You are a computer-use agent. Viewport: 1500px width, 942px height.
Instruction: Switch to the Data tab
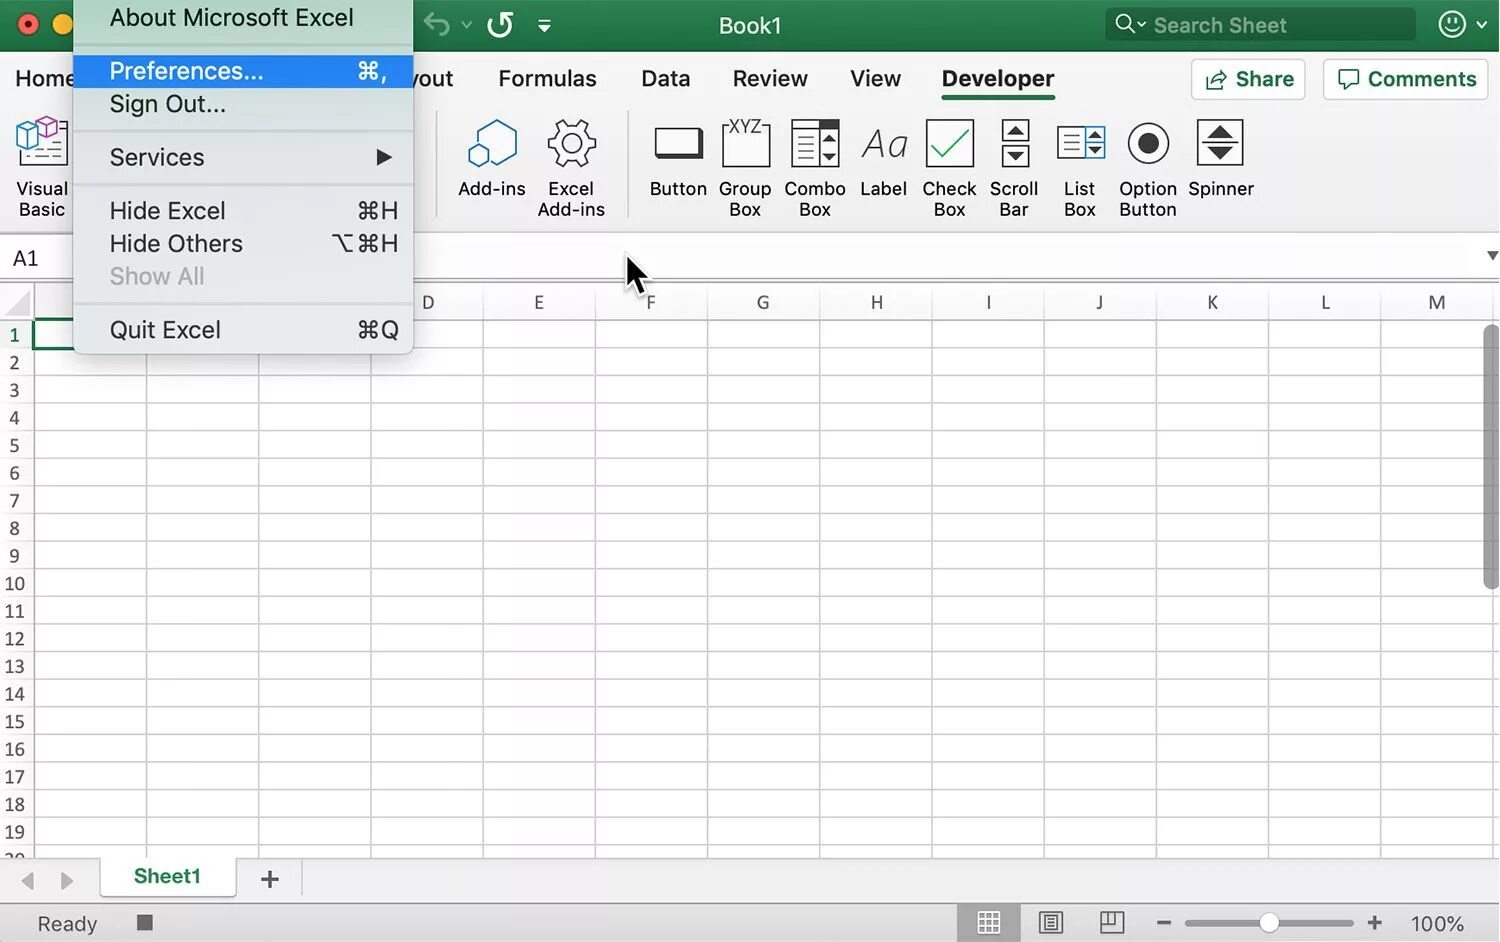[x=665, y=79]
